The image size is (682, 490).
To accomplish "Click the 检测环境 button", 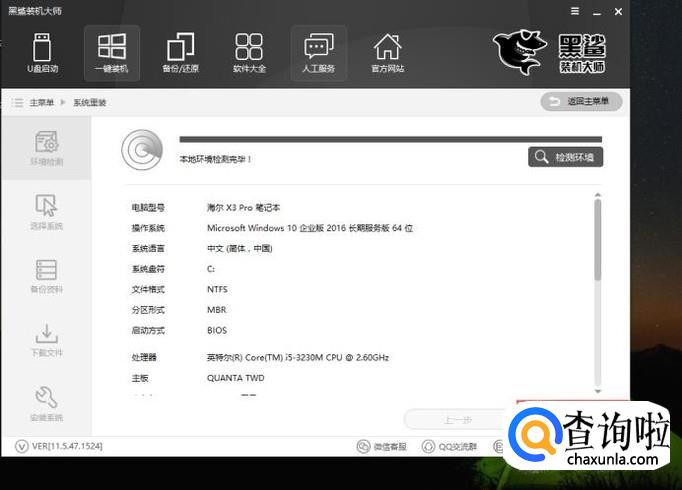I will coord(565,157).
